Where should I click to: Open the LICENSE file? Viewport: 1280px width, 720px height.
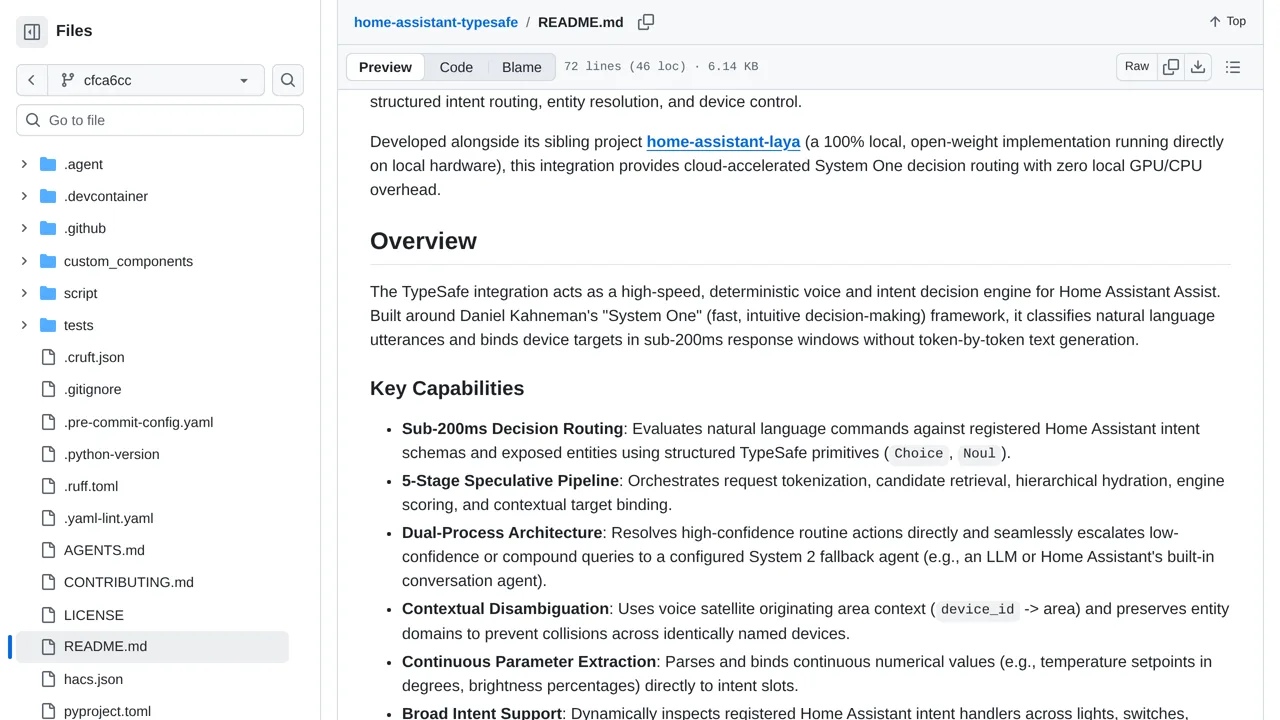click(x=94, y=615)
